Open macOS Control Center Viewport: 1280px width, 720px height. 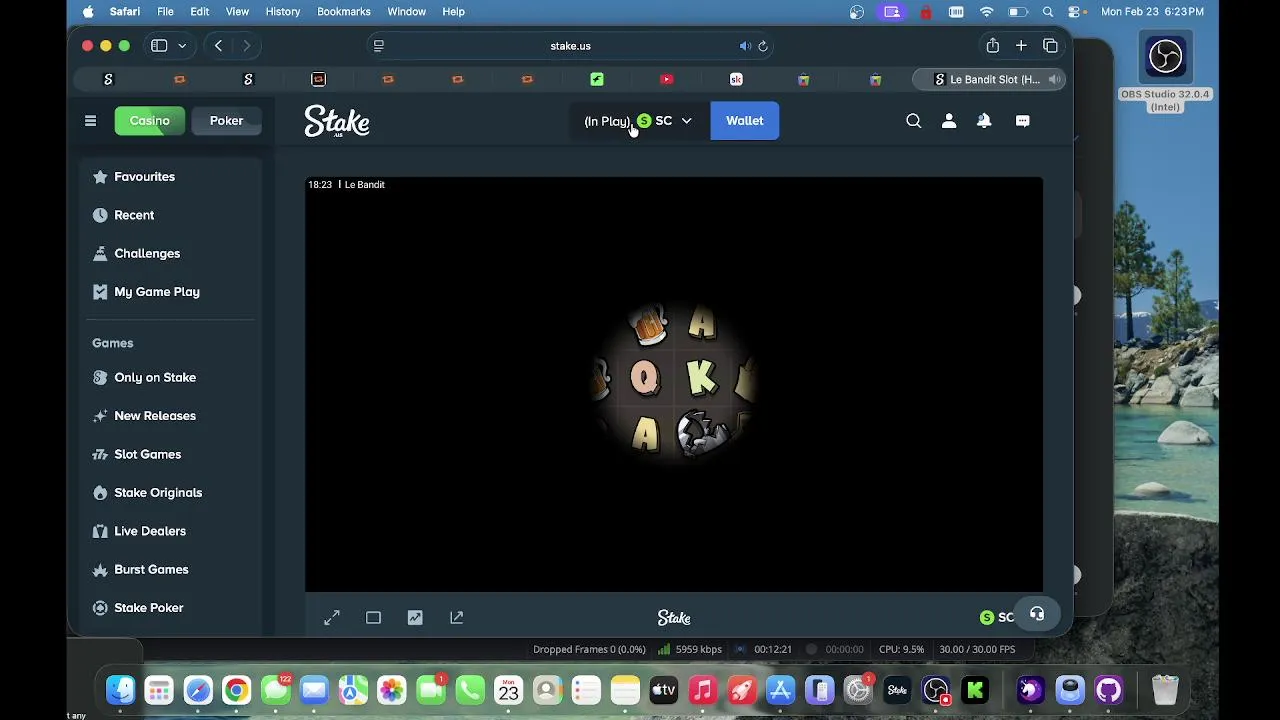click(x=1076, y=12)
